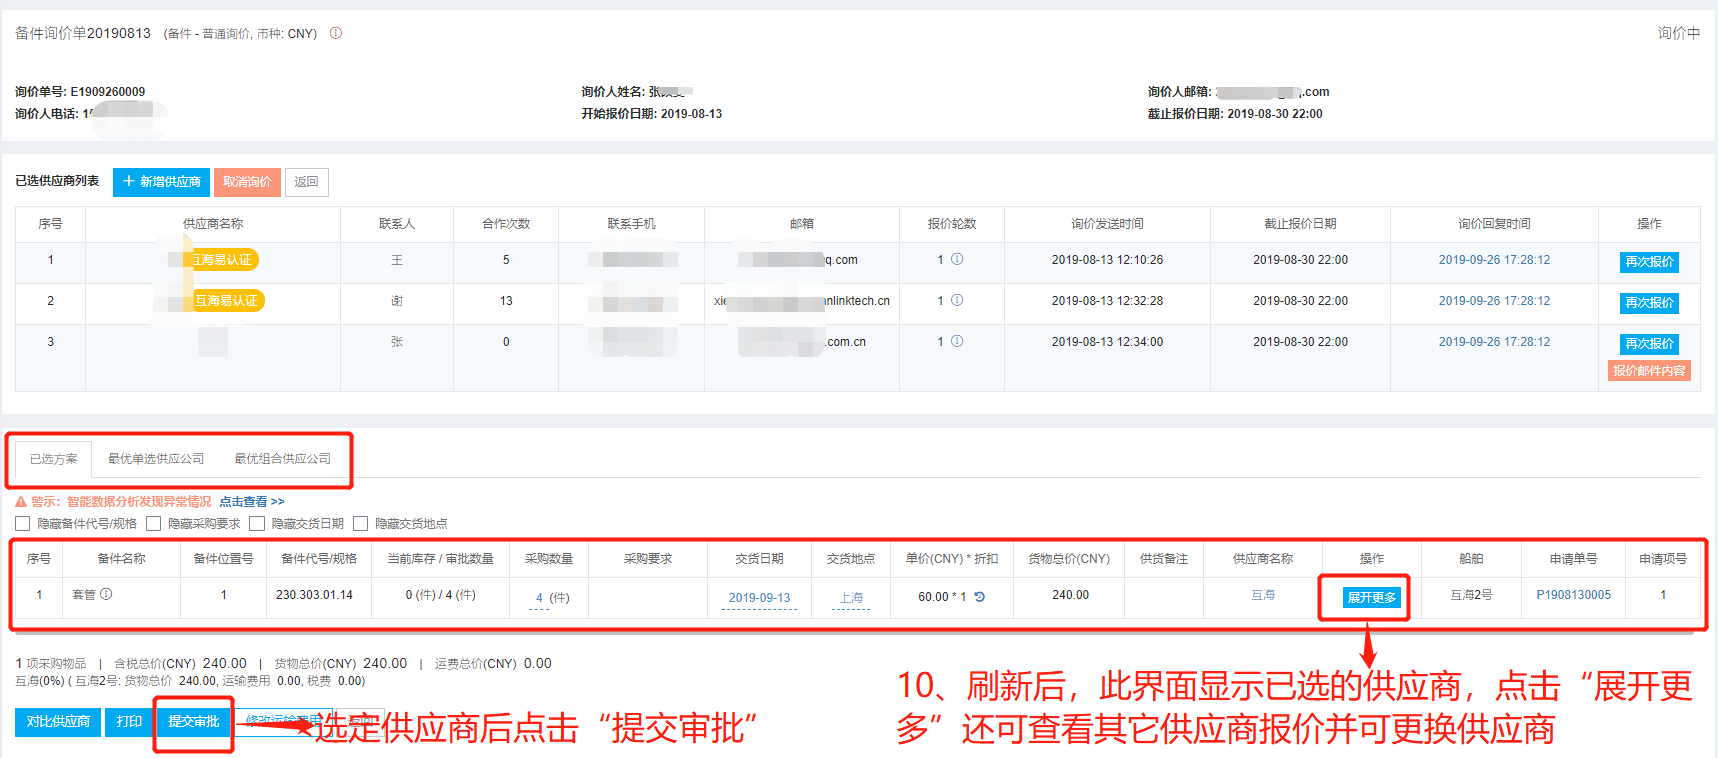Click the 新增供应商 button
The width and height of the screenshot is (1718, 758).
[161, 182]
